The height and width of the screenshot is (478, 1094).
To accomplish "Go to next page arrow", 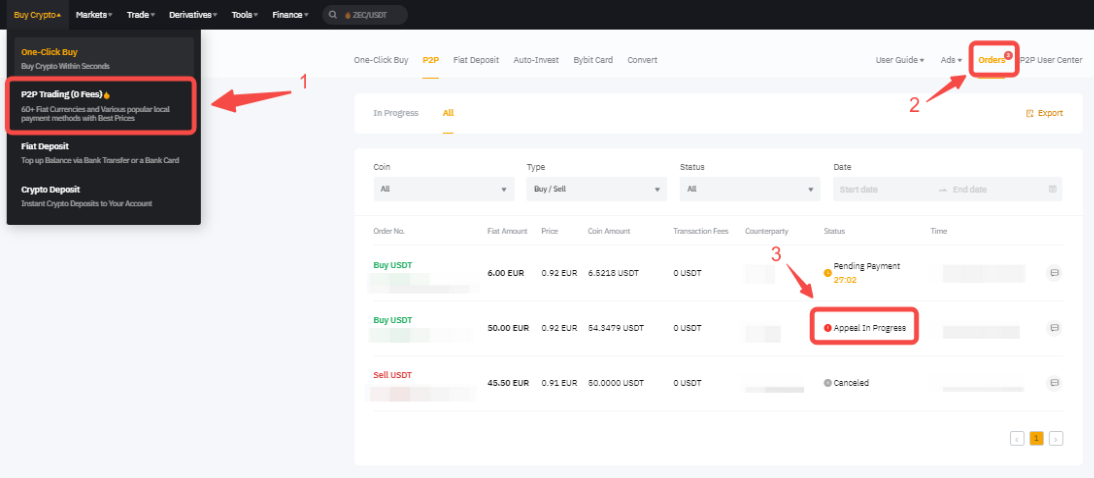I will pyautogui.click(x=1055, y=438).
